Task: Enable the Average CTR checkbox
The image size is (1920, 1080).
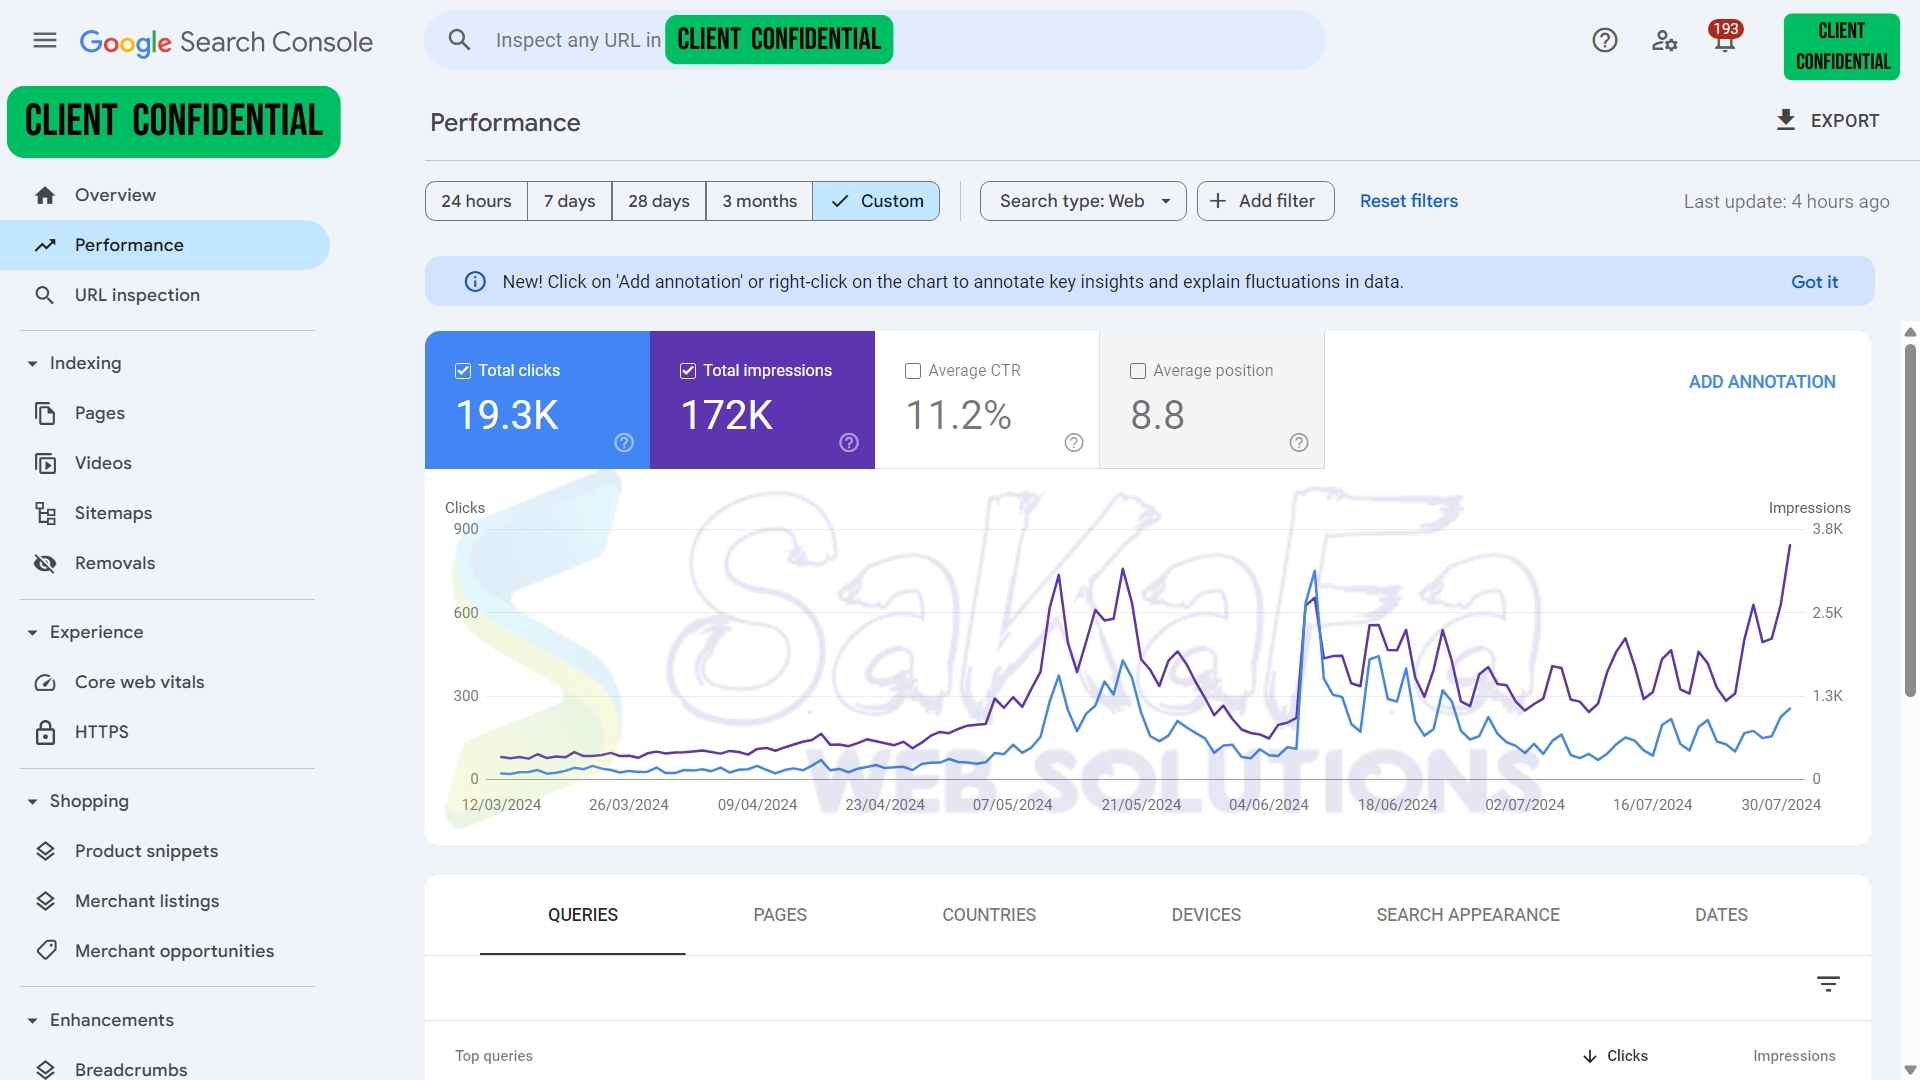Action: 913,371
